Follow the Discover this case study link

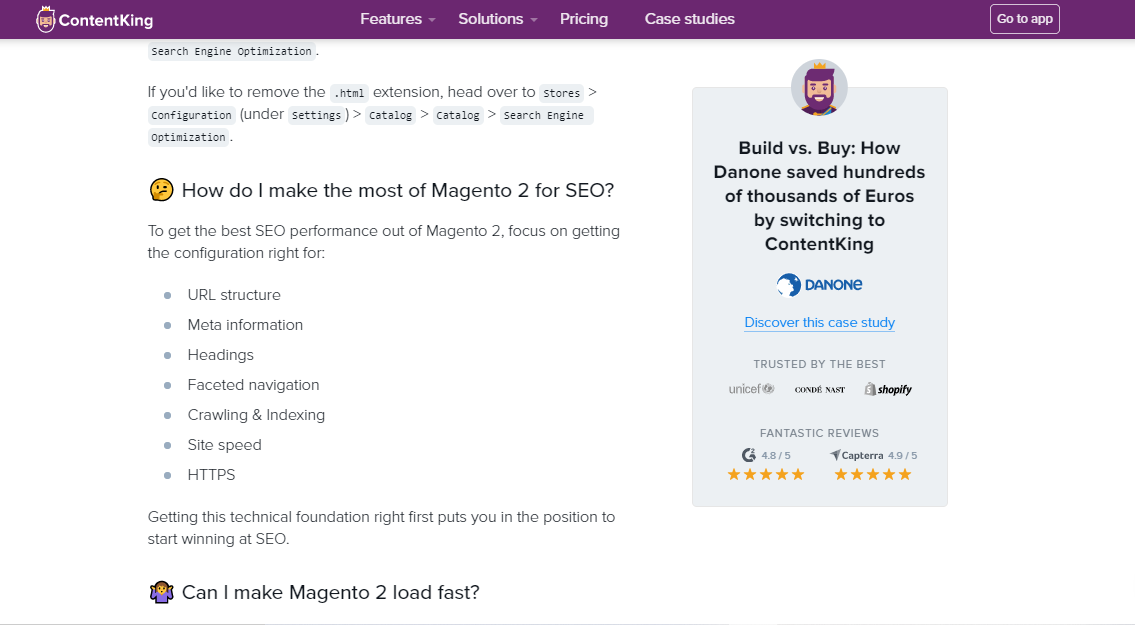(x=819, y=323)
